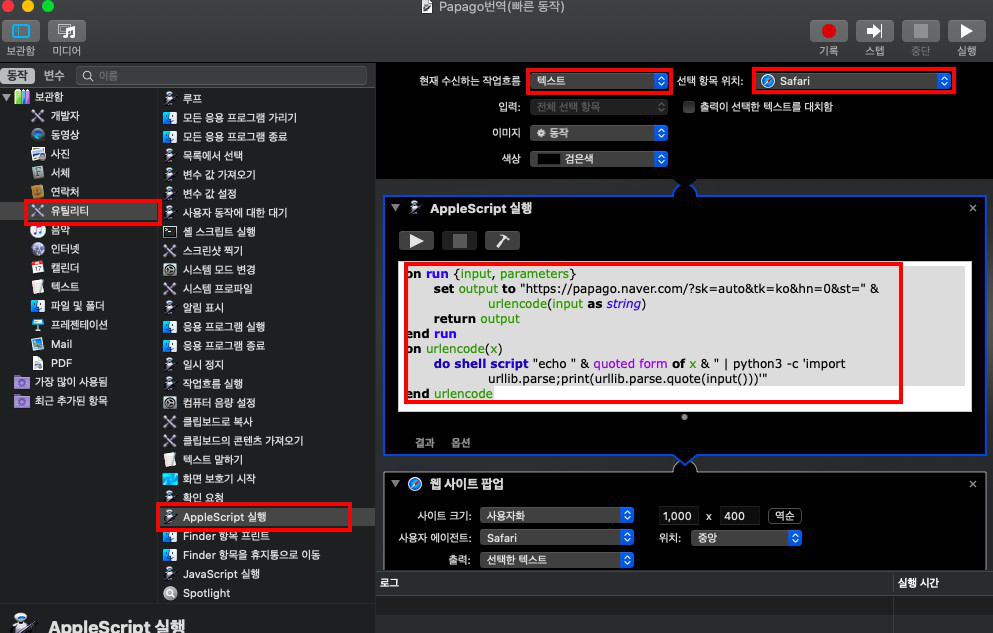
Task: Select 동영상 category in library
Action: point(65,135)
